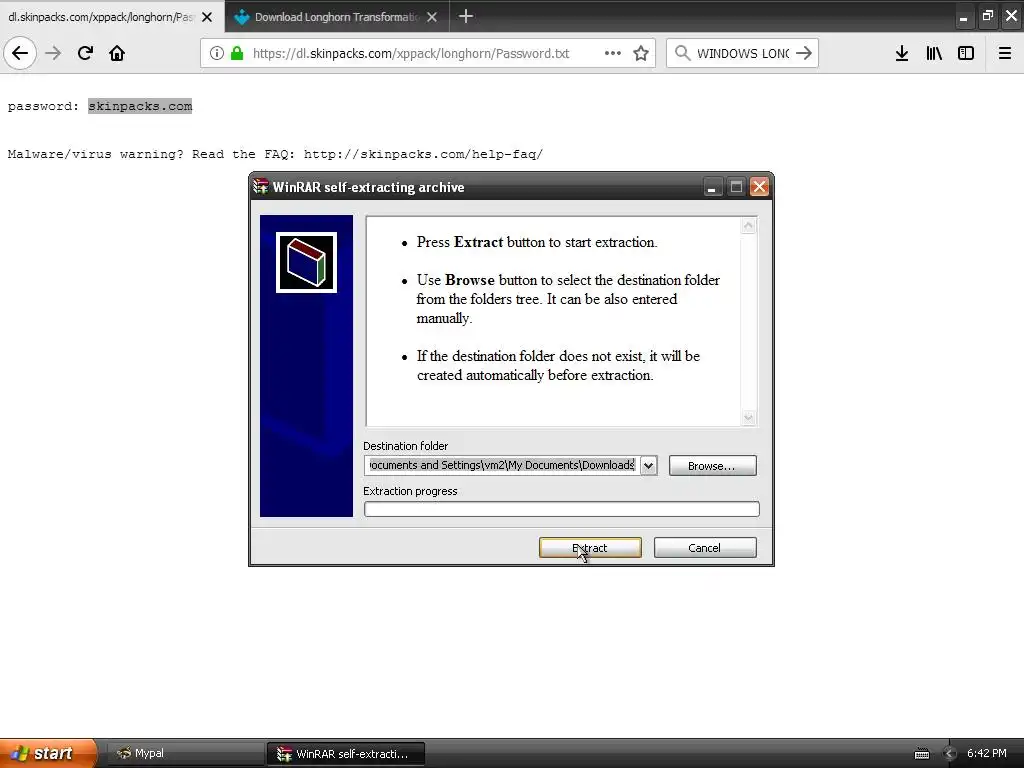Open the Library icon
The image size is (1024, 768).
934,53
